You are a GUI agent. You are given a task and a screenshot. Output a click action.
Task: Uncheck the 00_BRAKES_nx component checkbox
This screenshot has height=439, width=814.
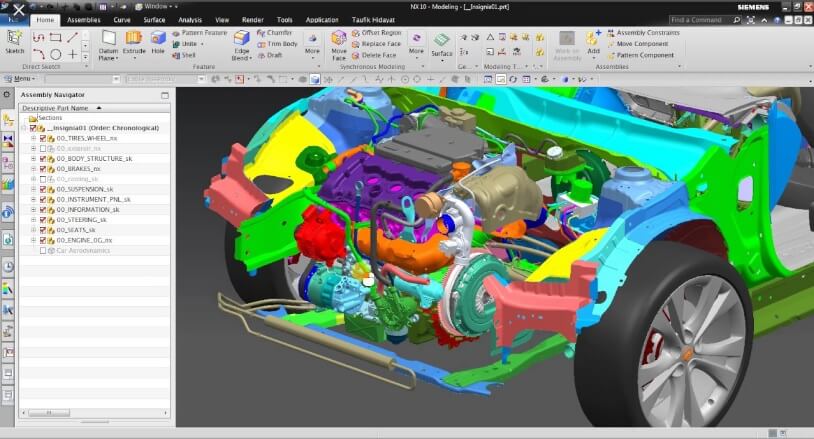pos(43,169)
